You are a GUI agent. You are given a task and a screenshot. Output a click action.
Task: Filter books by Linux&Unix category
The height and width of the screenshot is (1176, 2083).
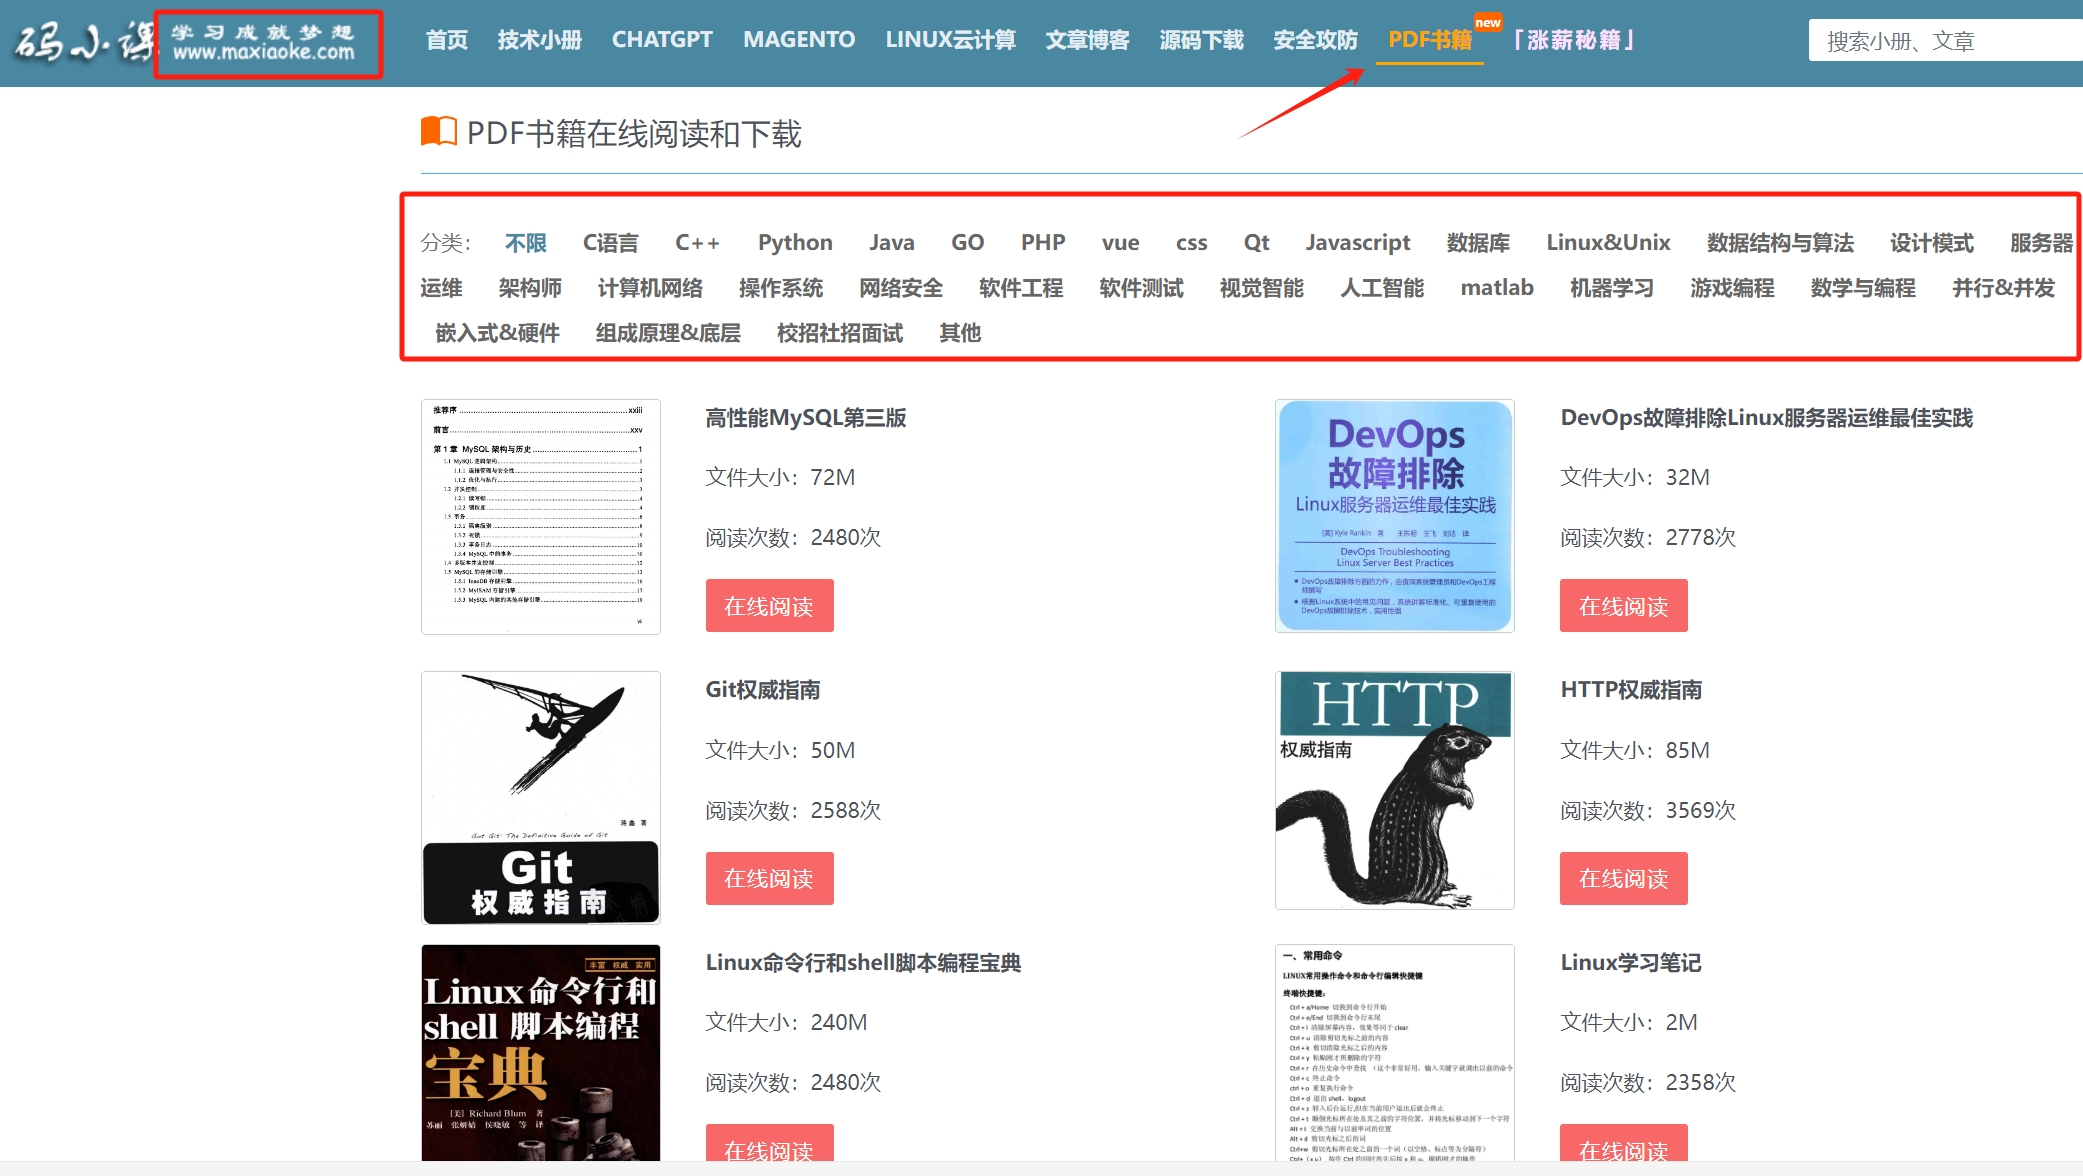pos(1607,243)
